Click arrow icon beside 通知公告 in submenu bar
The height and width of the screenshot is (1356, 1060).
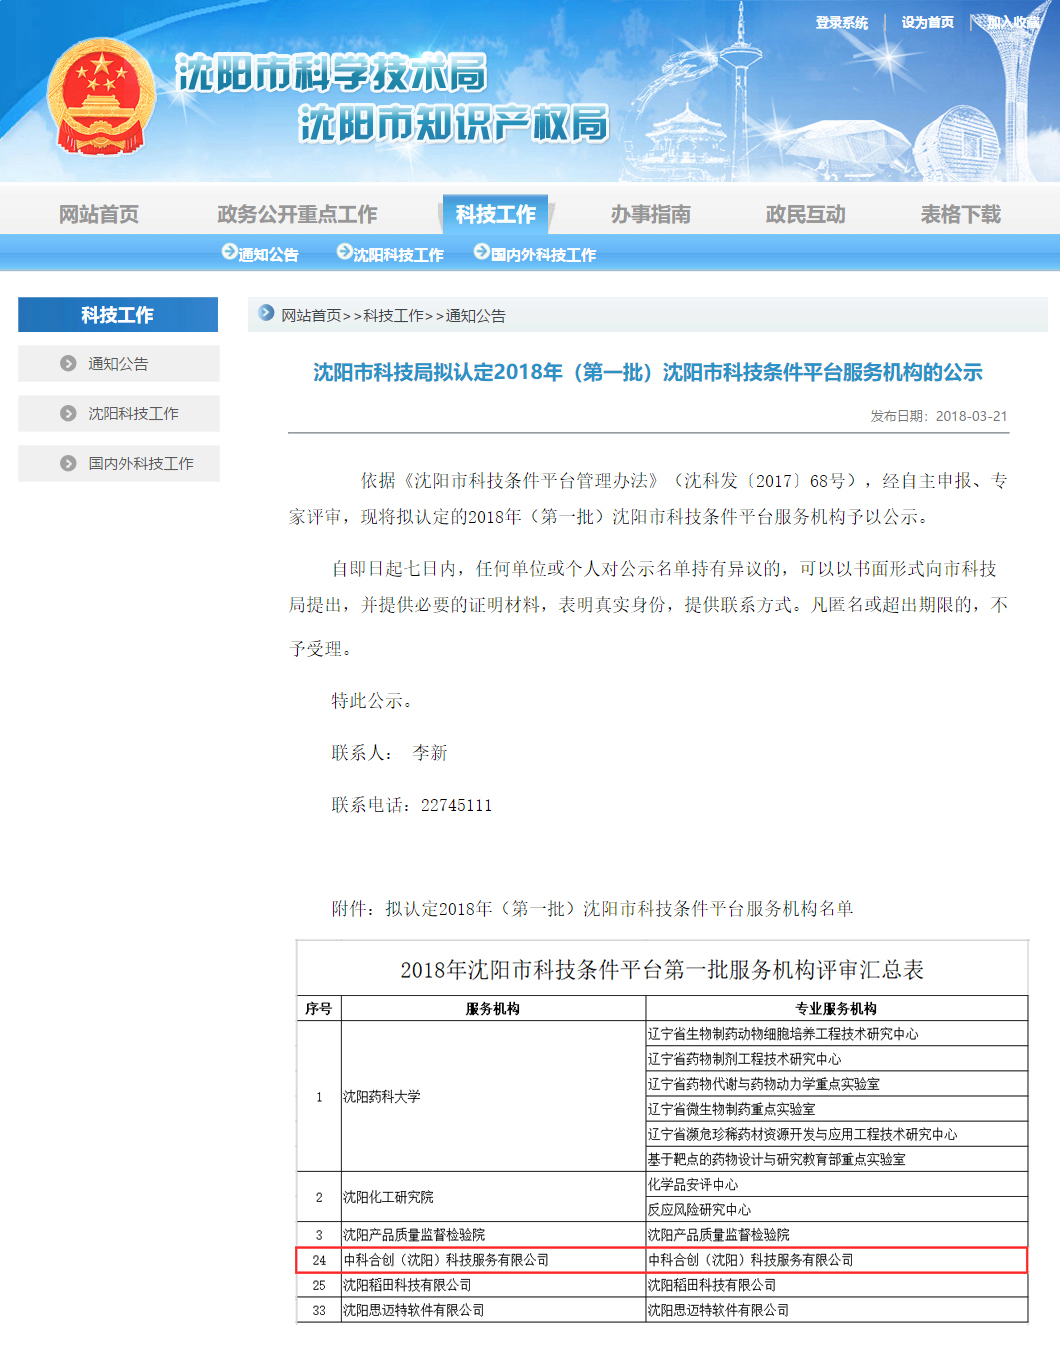tap(229, 253)
